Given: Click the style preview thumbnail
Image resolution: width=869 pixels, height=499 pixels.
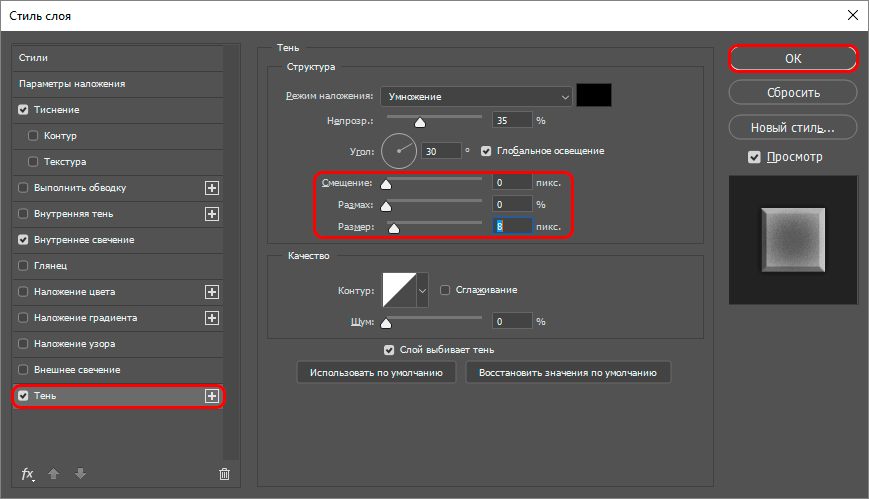Looking at the screenshot, I should [793, 240].
